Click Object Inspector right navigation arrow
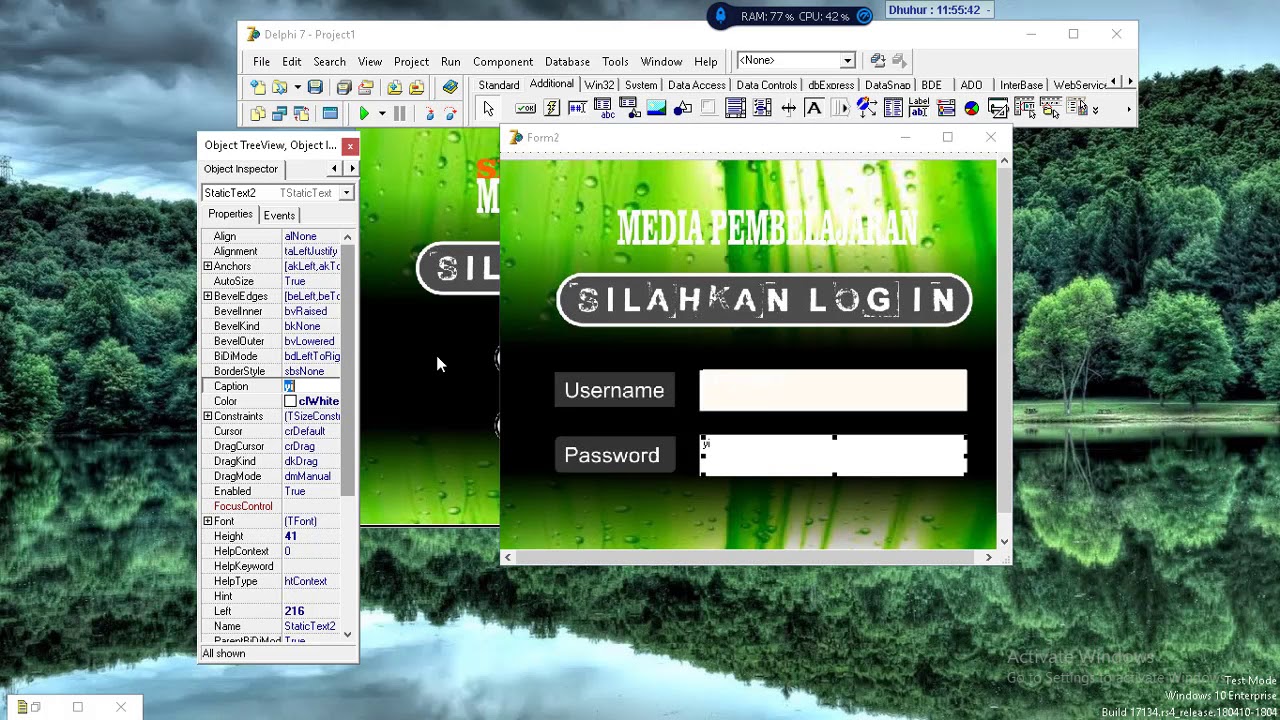The width and height of the screenshot is (1280, 720). pos(351,169)
